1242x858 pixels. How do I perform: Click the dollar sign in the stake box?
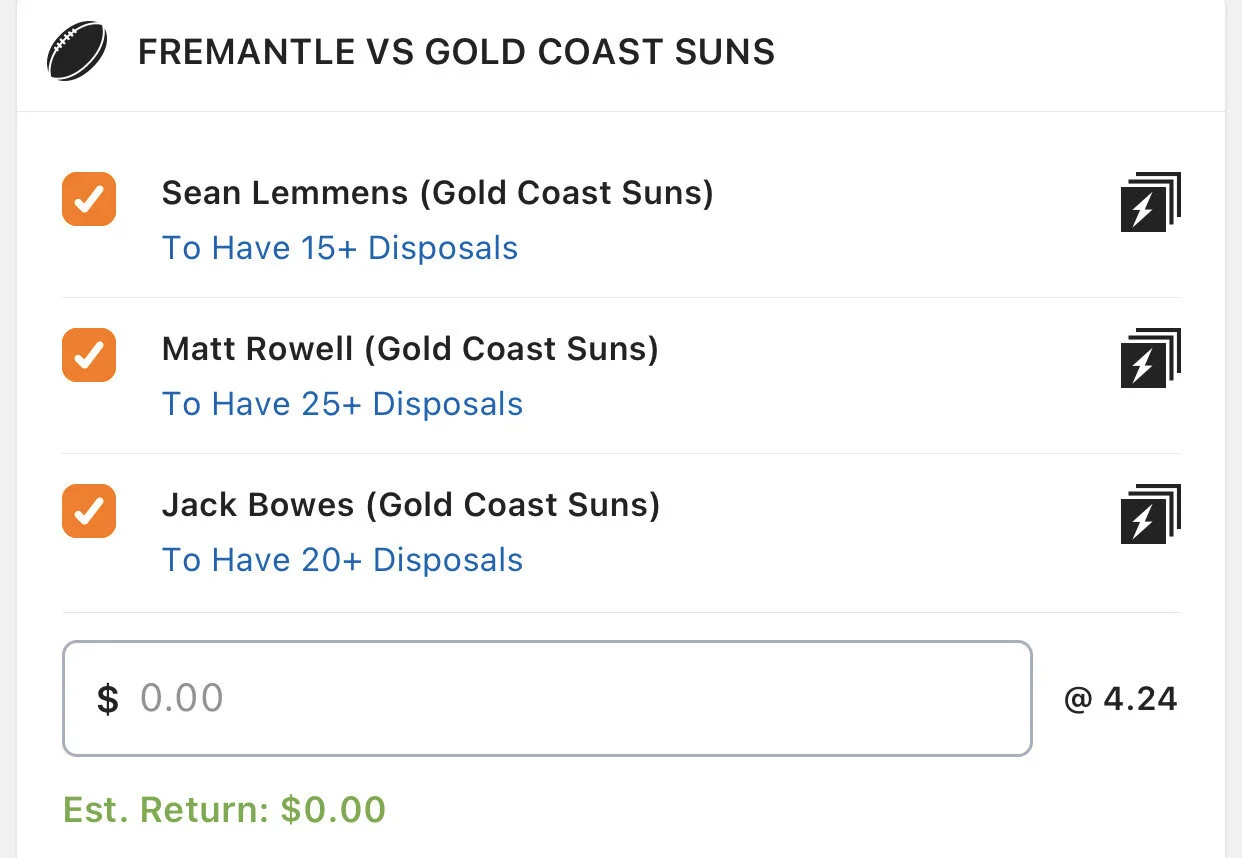(107, 699)
